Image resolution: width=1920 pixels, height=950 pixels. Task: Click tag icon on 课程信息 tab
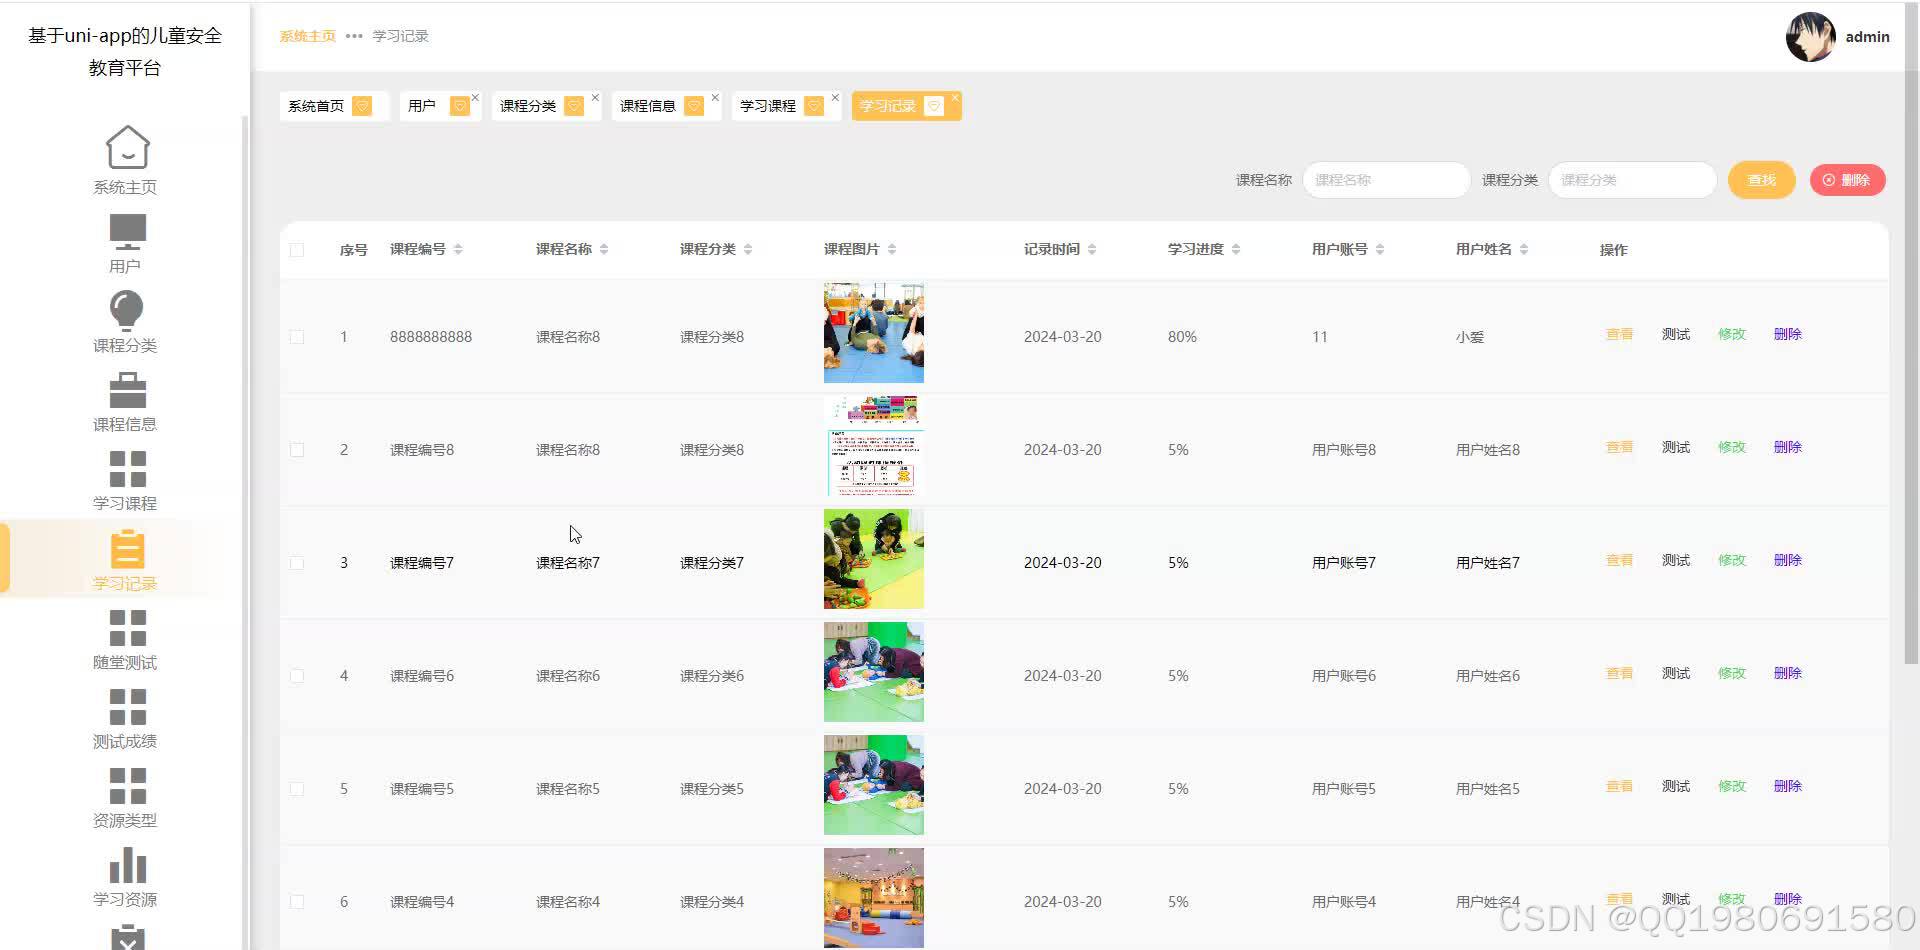(x=694, y=106)
